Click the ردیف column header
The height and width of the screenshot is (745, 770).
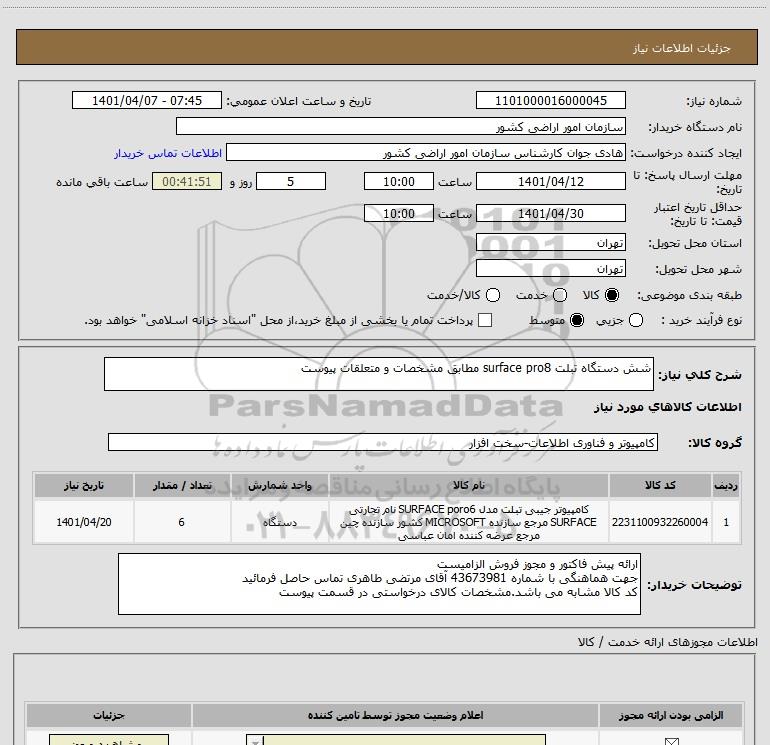726,485
